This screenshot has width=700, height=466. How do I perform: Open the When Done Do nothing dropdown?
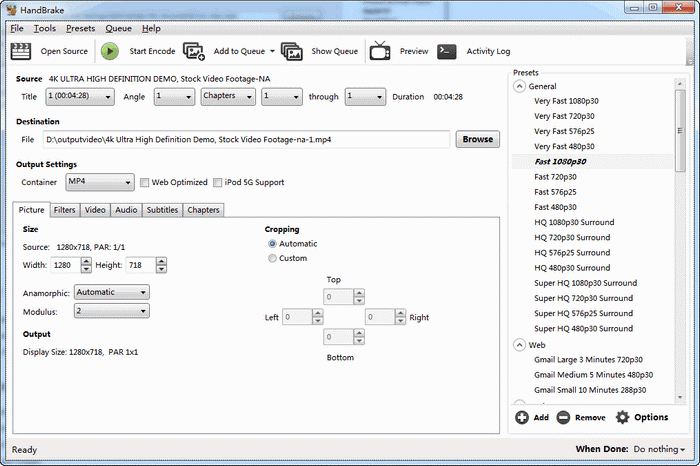[x=659, y=449]
